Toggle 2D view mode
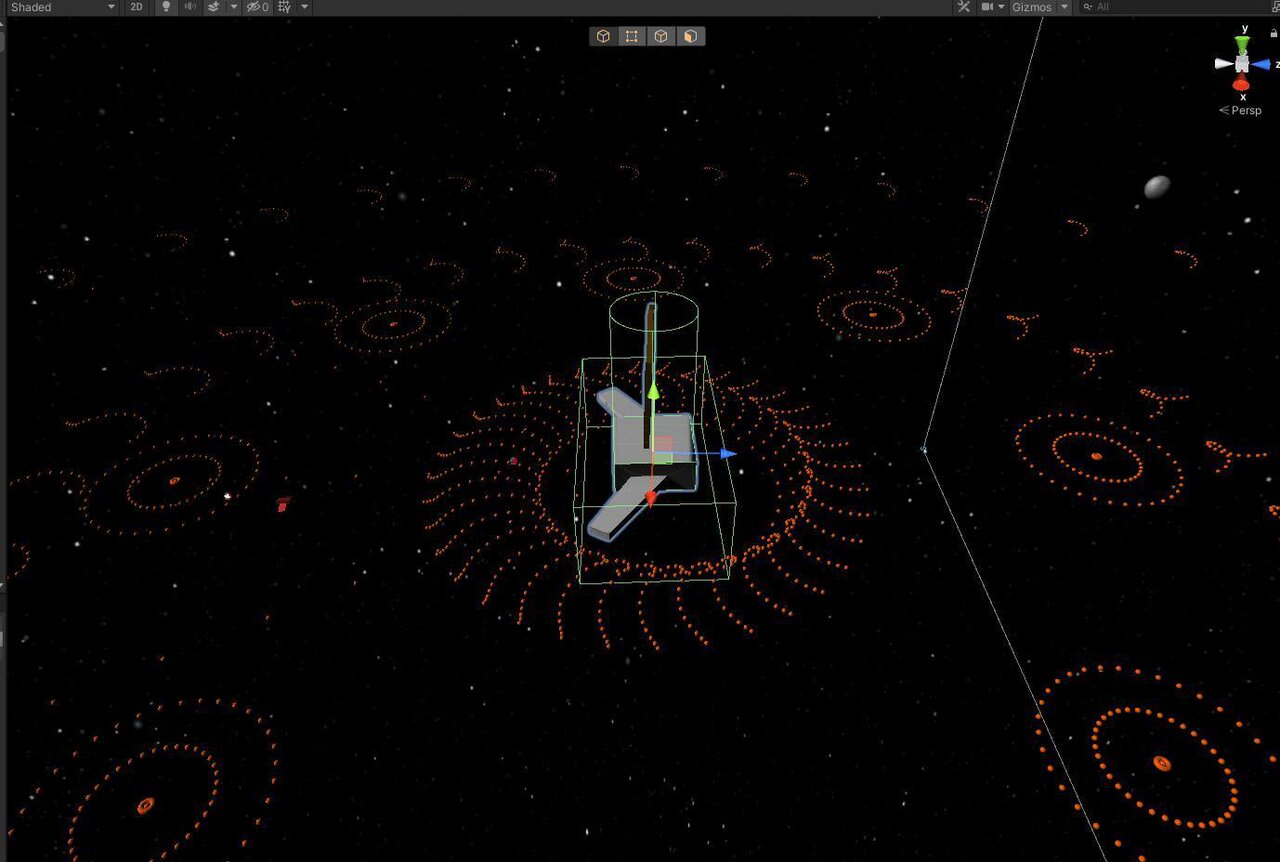 [x=136, y=7]
